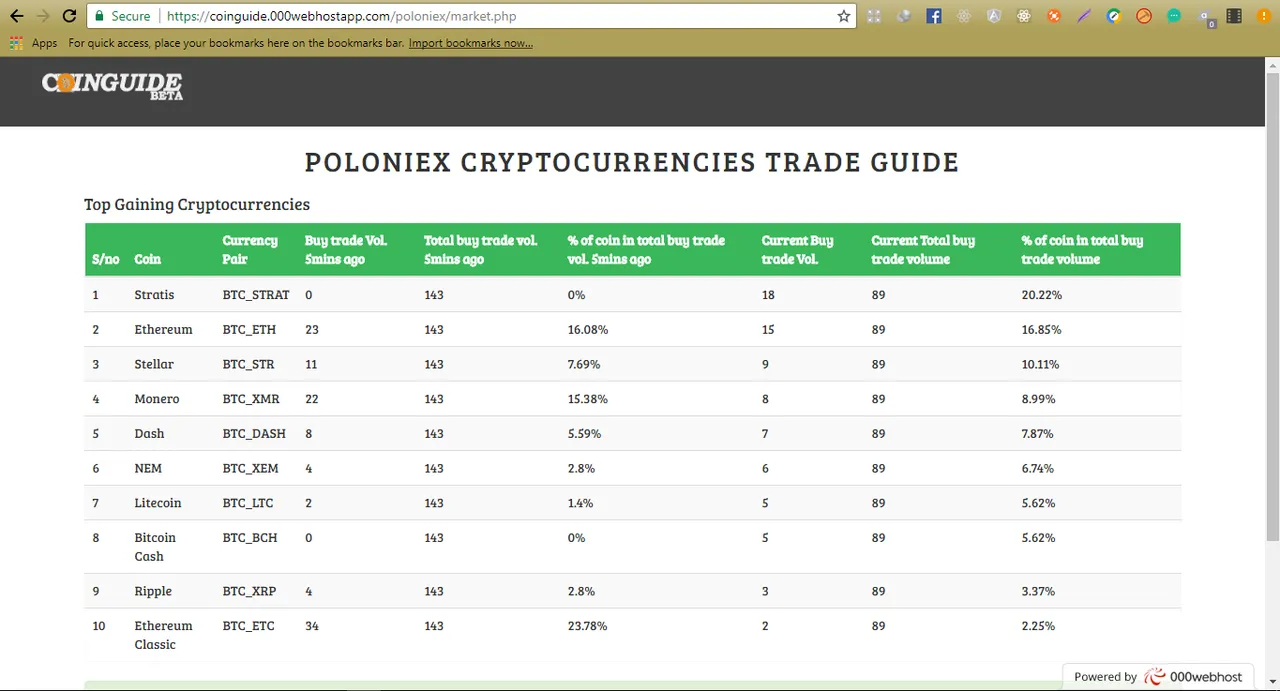
Task: Click the orange exclamation alert icon
Action: 1264,16
